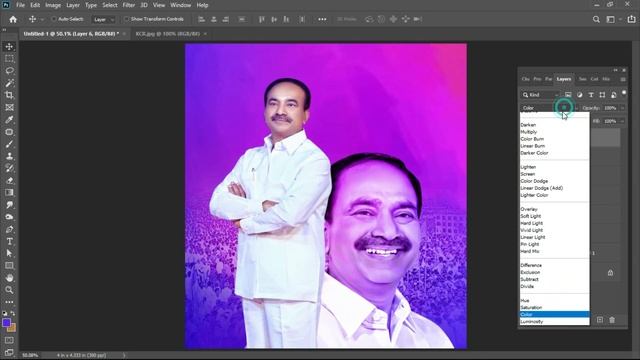Select the Lasso tool

click(x=9, y=71)
